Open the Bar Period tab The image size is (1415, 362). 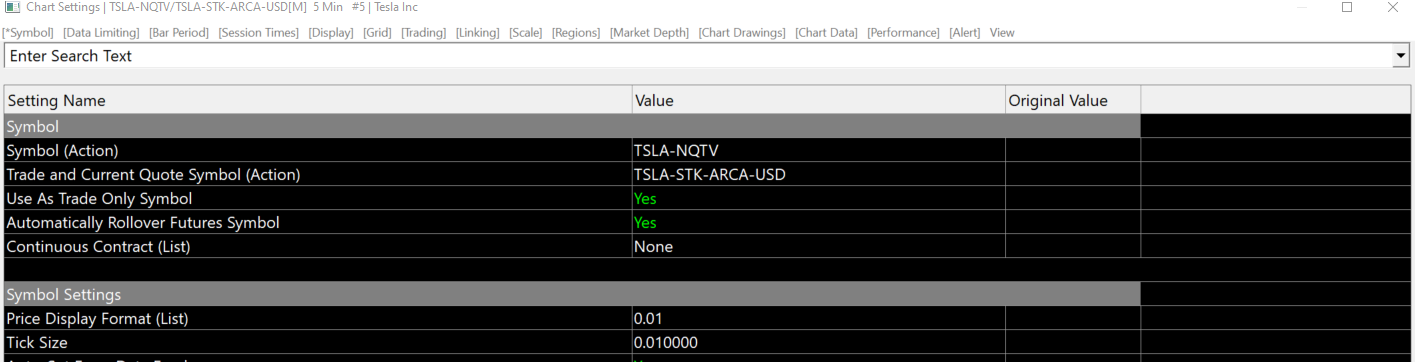(179, 33)
